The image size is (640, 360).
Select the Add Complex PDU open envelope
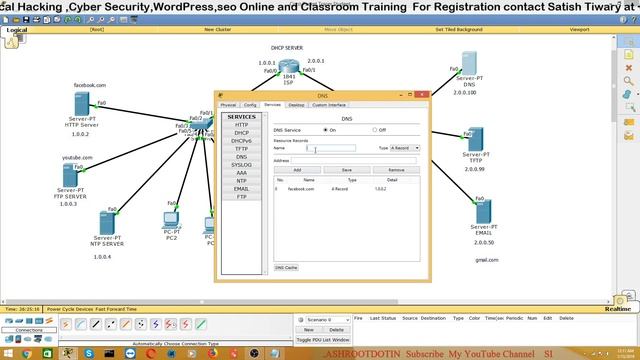point(629,136)
